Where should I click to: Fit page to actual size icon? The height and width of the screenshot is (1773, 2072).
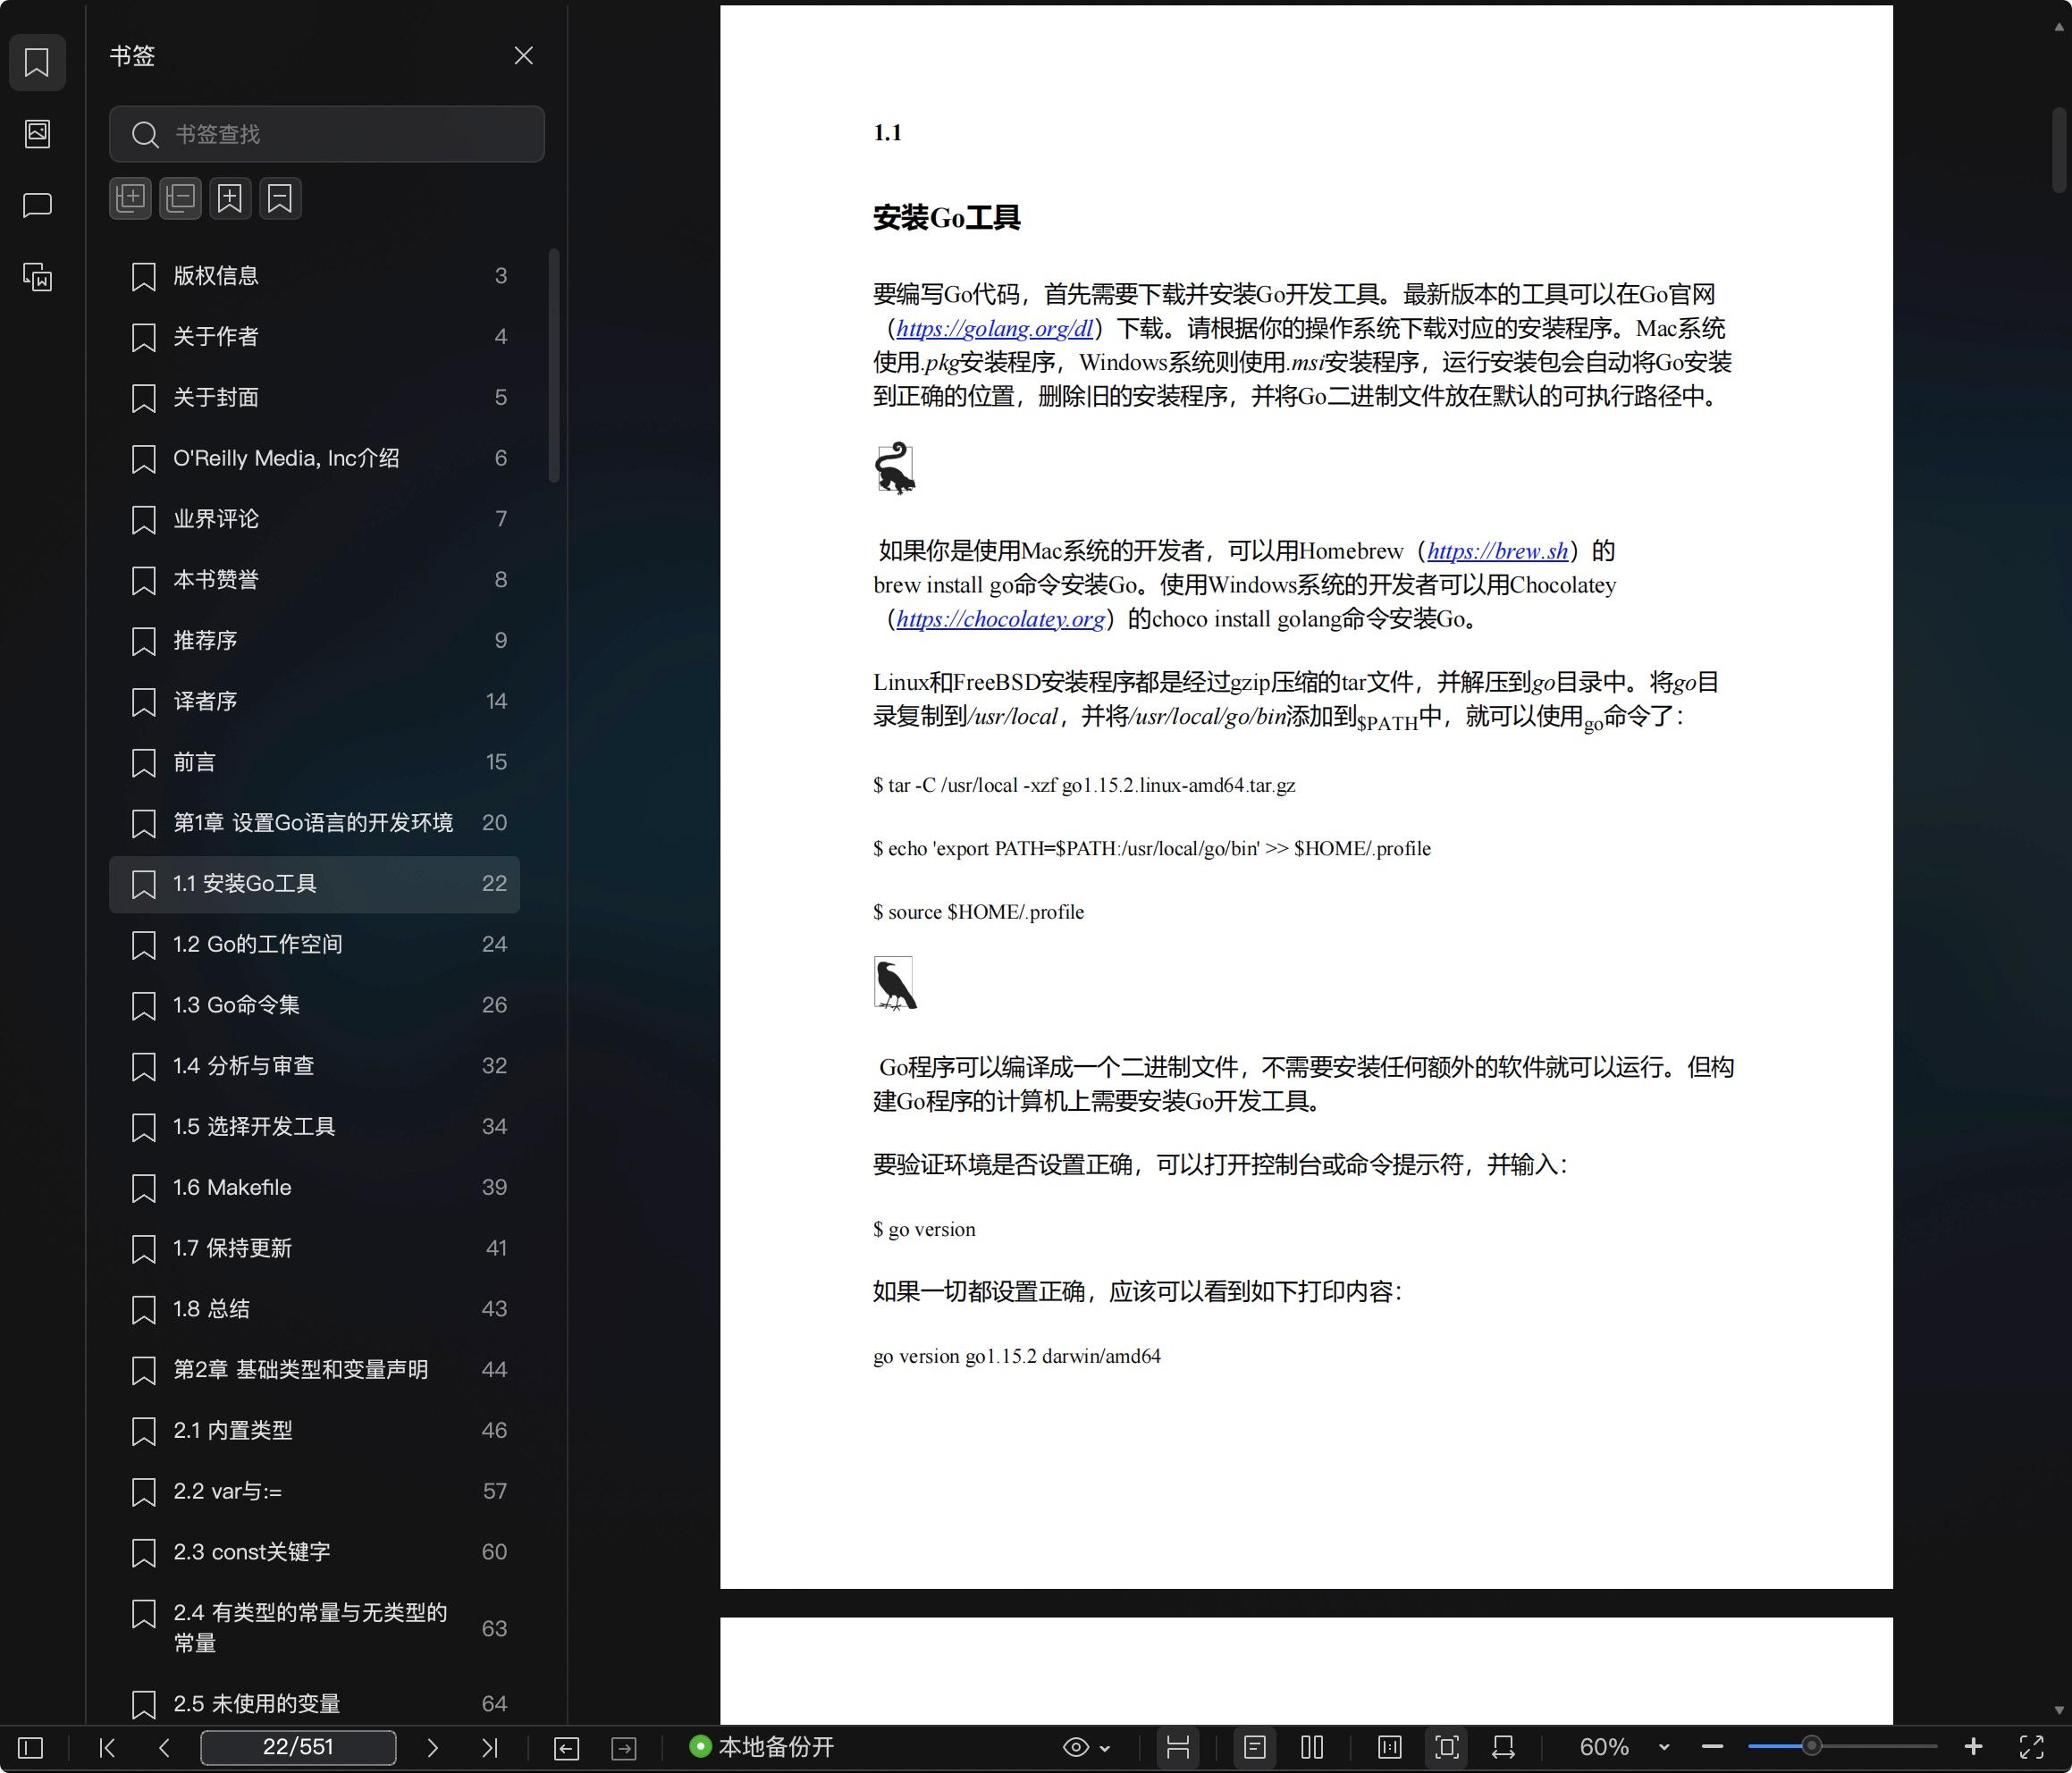click(1390, 1747)
